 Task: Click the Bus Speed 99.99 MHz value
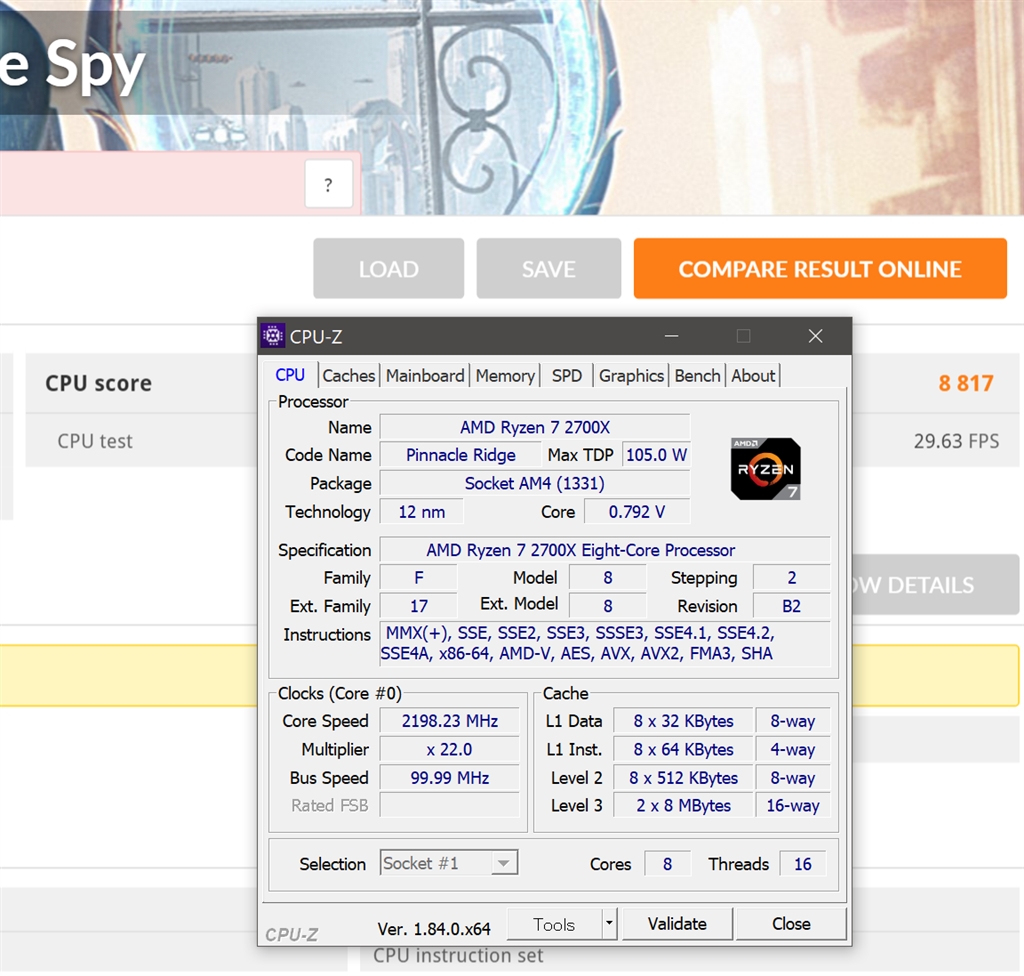[x=449, y=777]
